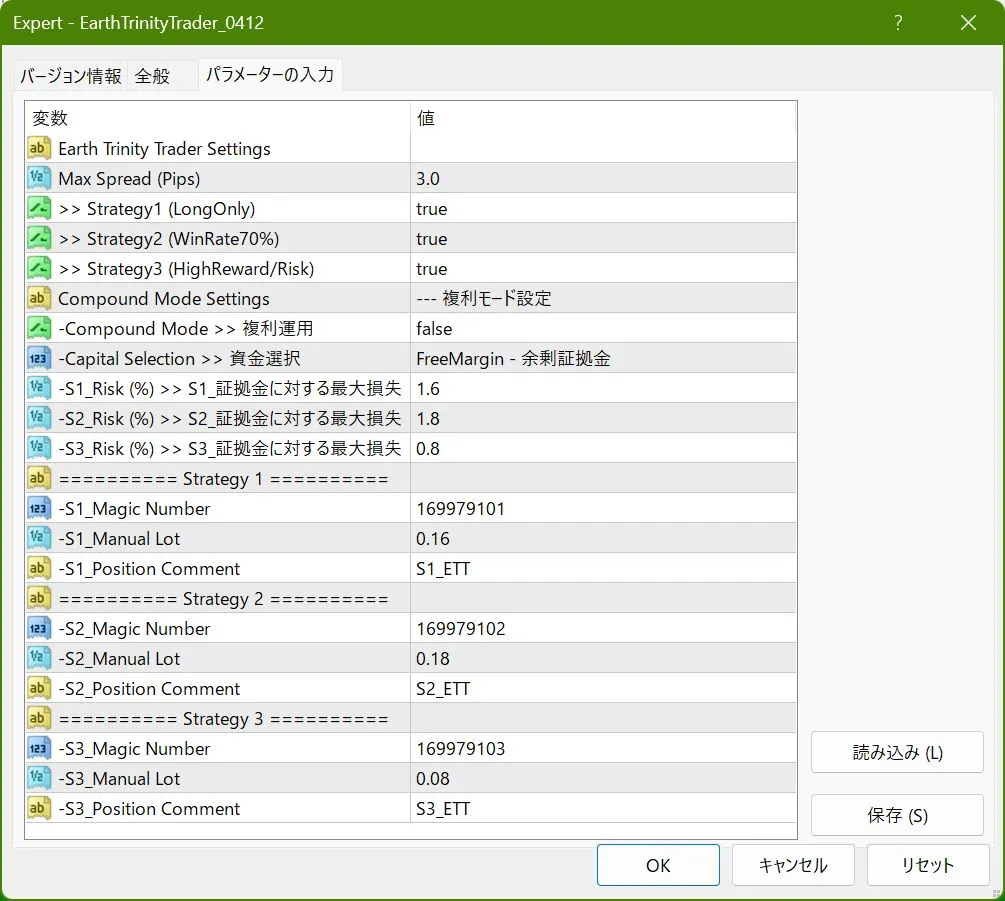Select the S1_Risk (%) value field 1.6
This screenshot has height=901, width=1005.
click(x=428, y=389)
